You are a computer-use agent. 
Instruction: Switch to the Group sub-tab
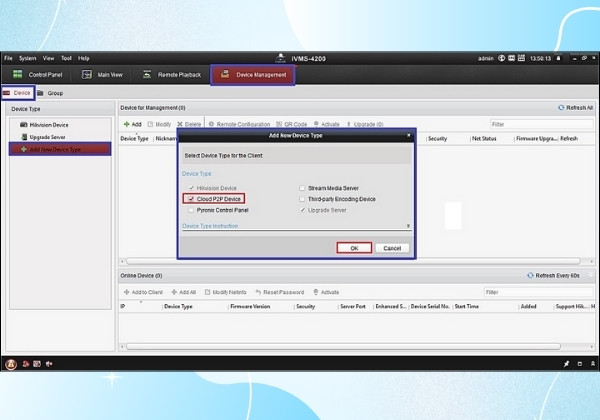(x=51, y=93)
